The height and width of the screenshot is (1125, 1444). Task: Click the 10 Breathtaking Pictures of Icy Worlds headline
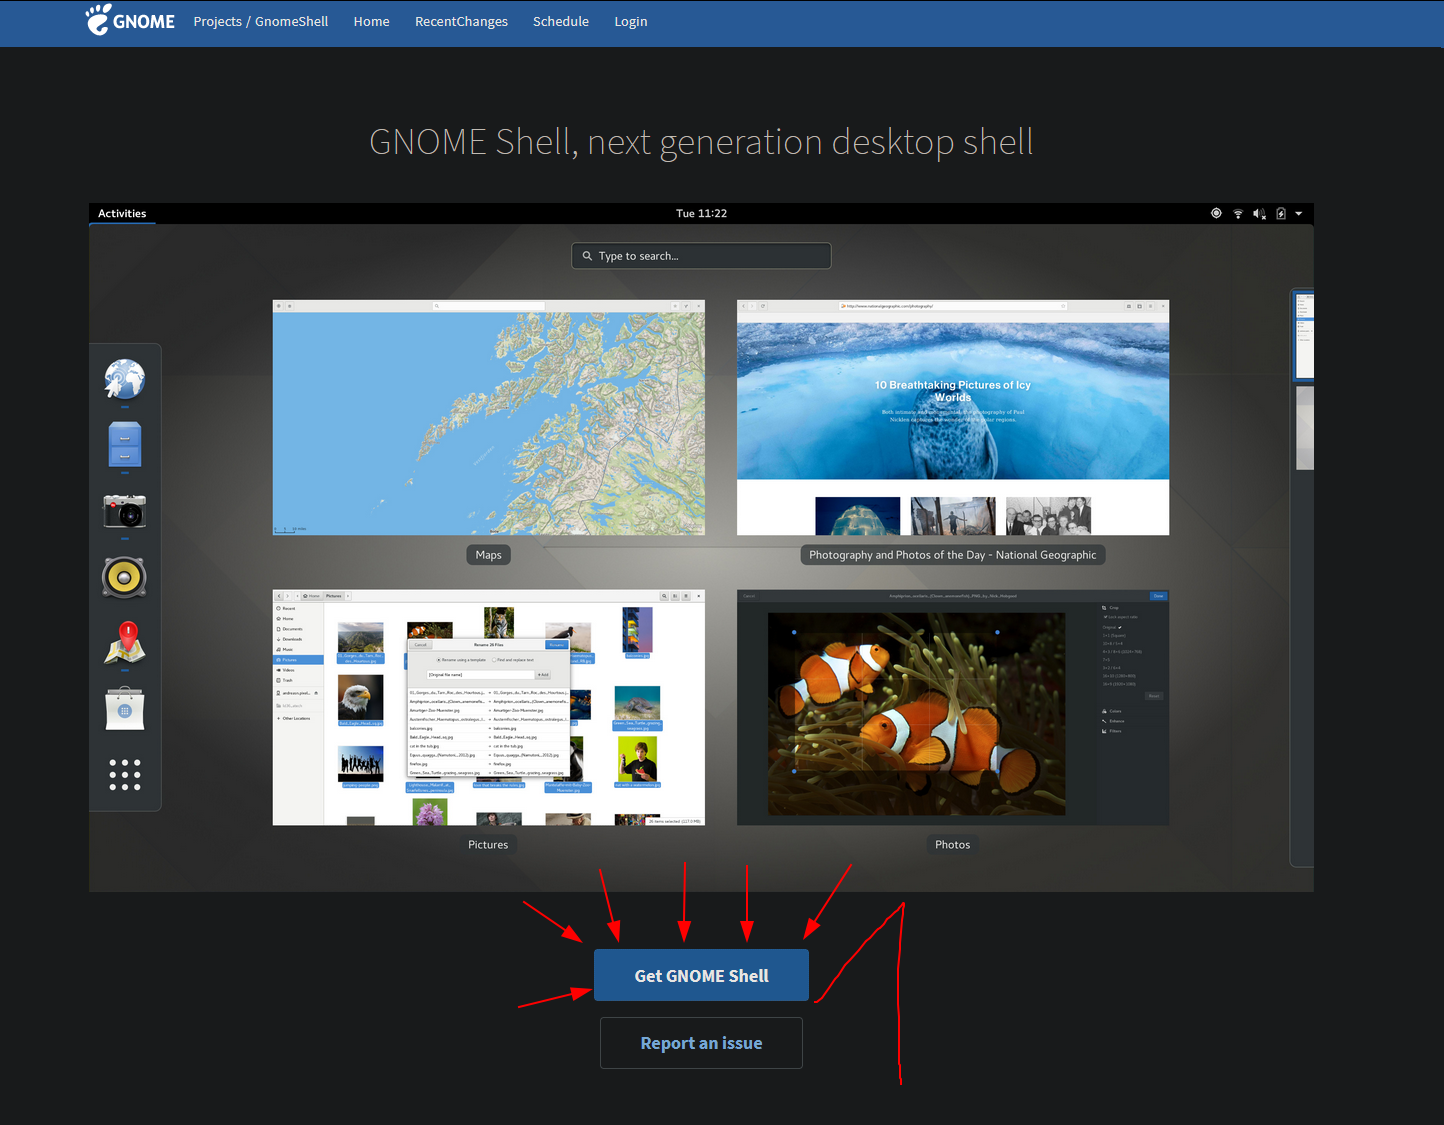pyautogui.click(x=953, y=391)
